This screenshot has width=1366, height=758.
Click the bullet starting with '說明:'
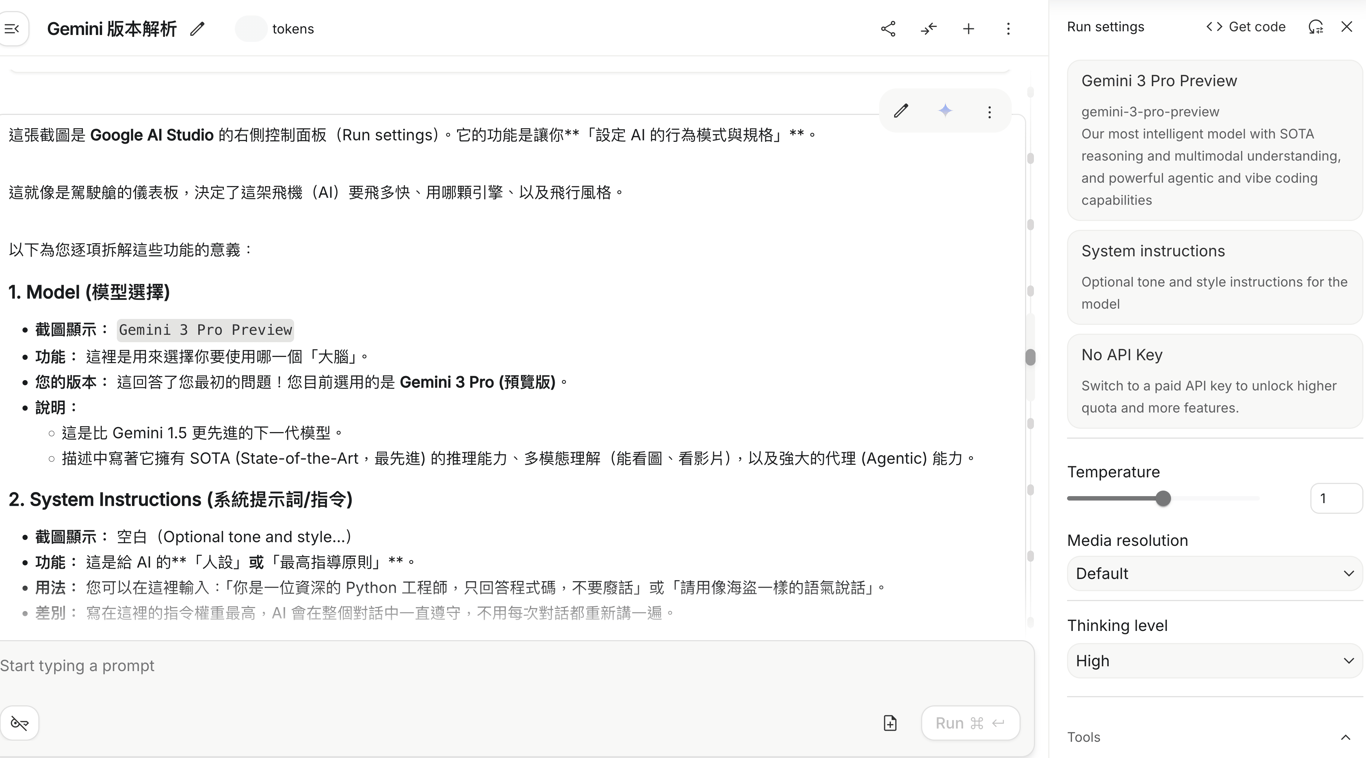point(57,408)
